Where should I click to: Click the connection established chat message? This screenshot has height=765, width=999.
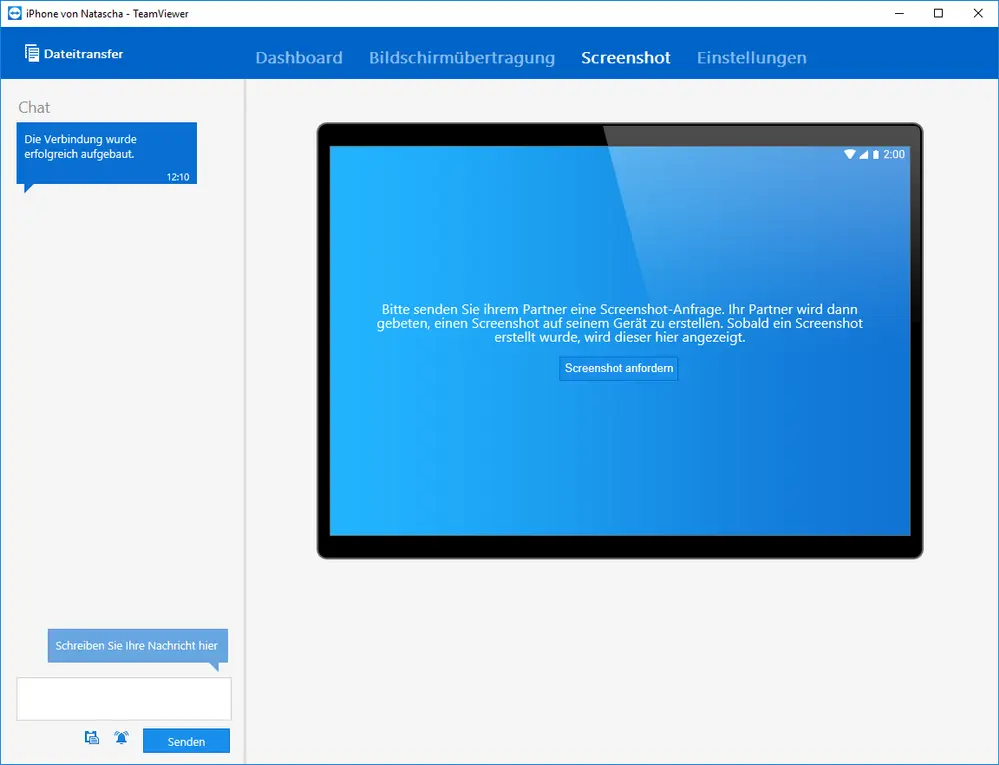click(x=106, y=153)
